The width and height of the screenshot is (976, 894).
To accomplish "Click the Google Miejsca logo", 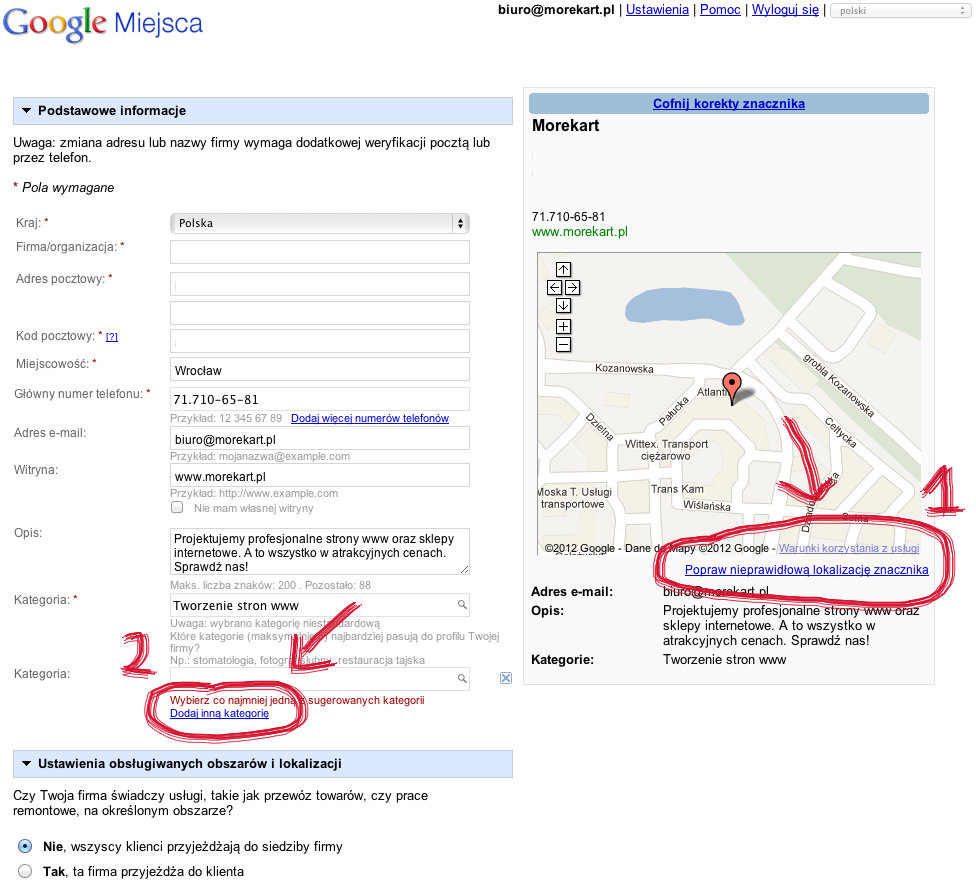I will [103, 24].
